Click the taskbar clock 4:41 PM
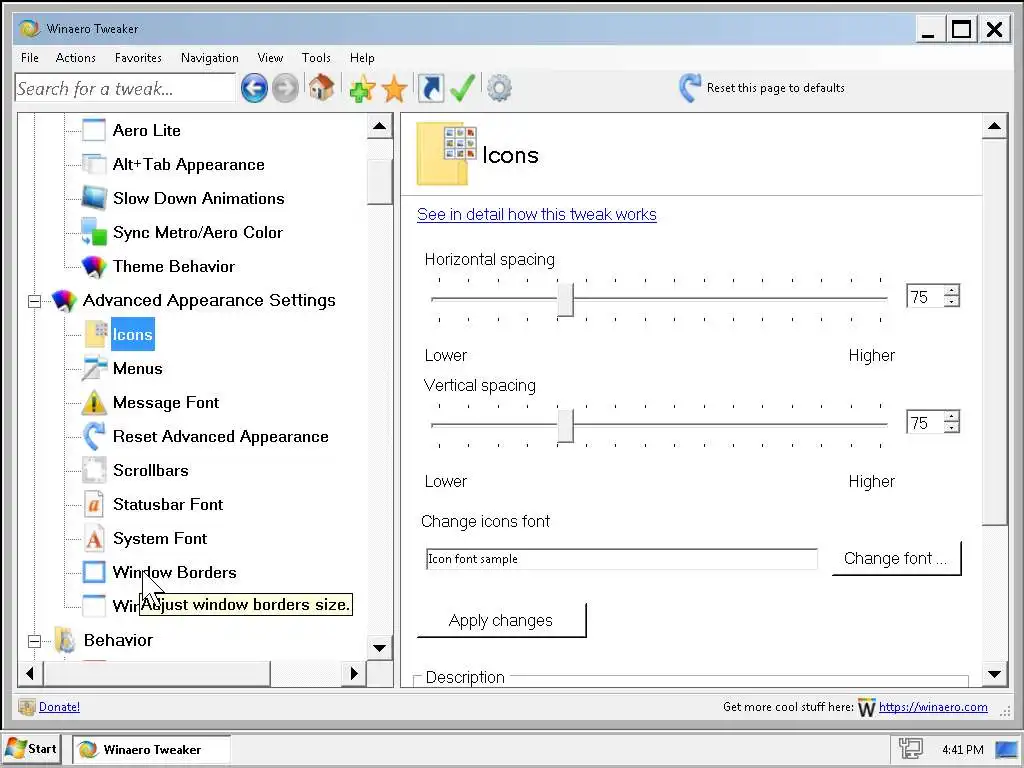1024x768 pixels. point(963,750)
